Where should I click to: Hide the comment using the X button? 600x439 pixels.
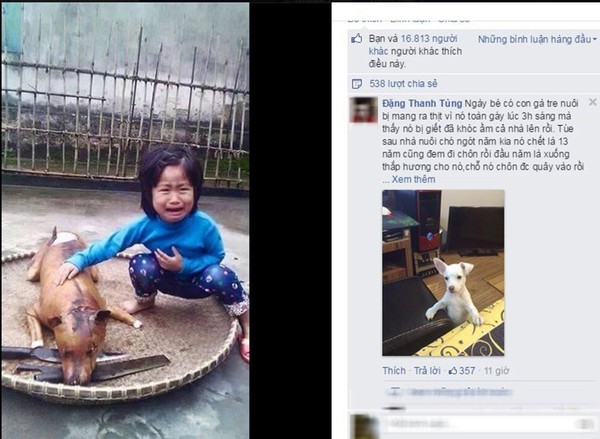(593, 102)
